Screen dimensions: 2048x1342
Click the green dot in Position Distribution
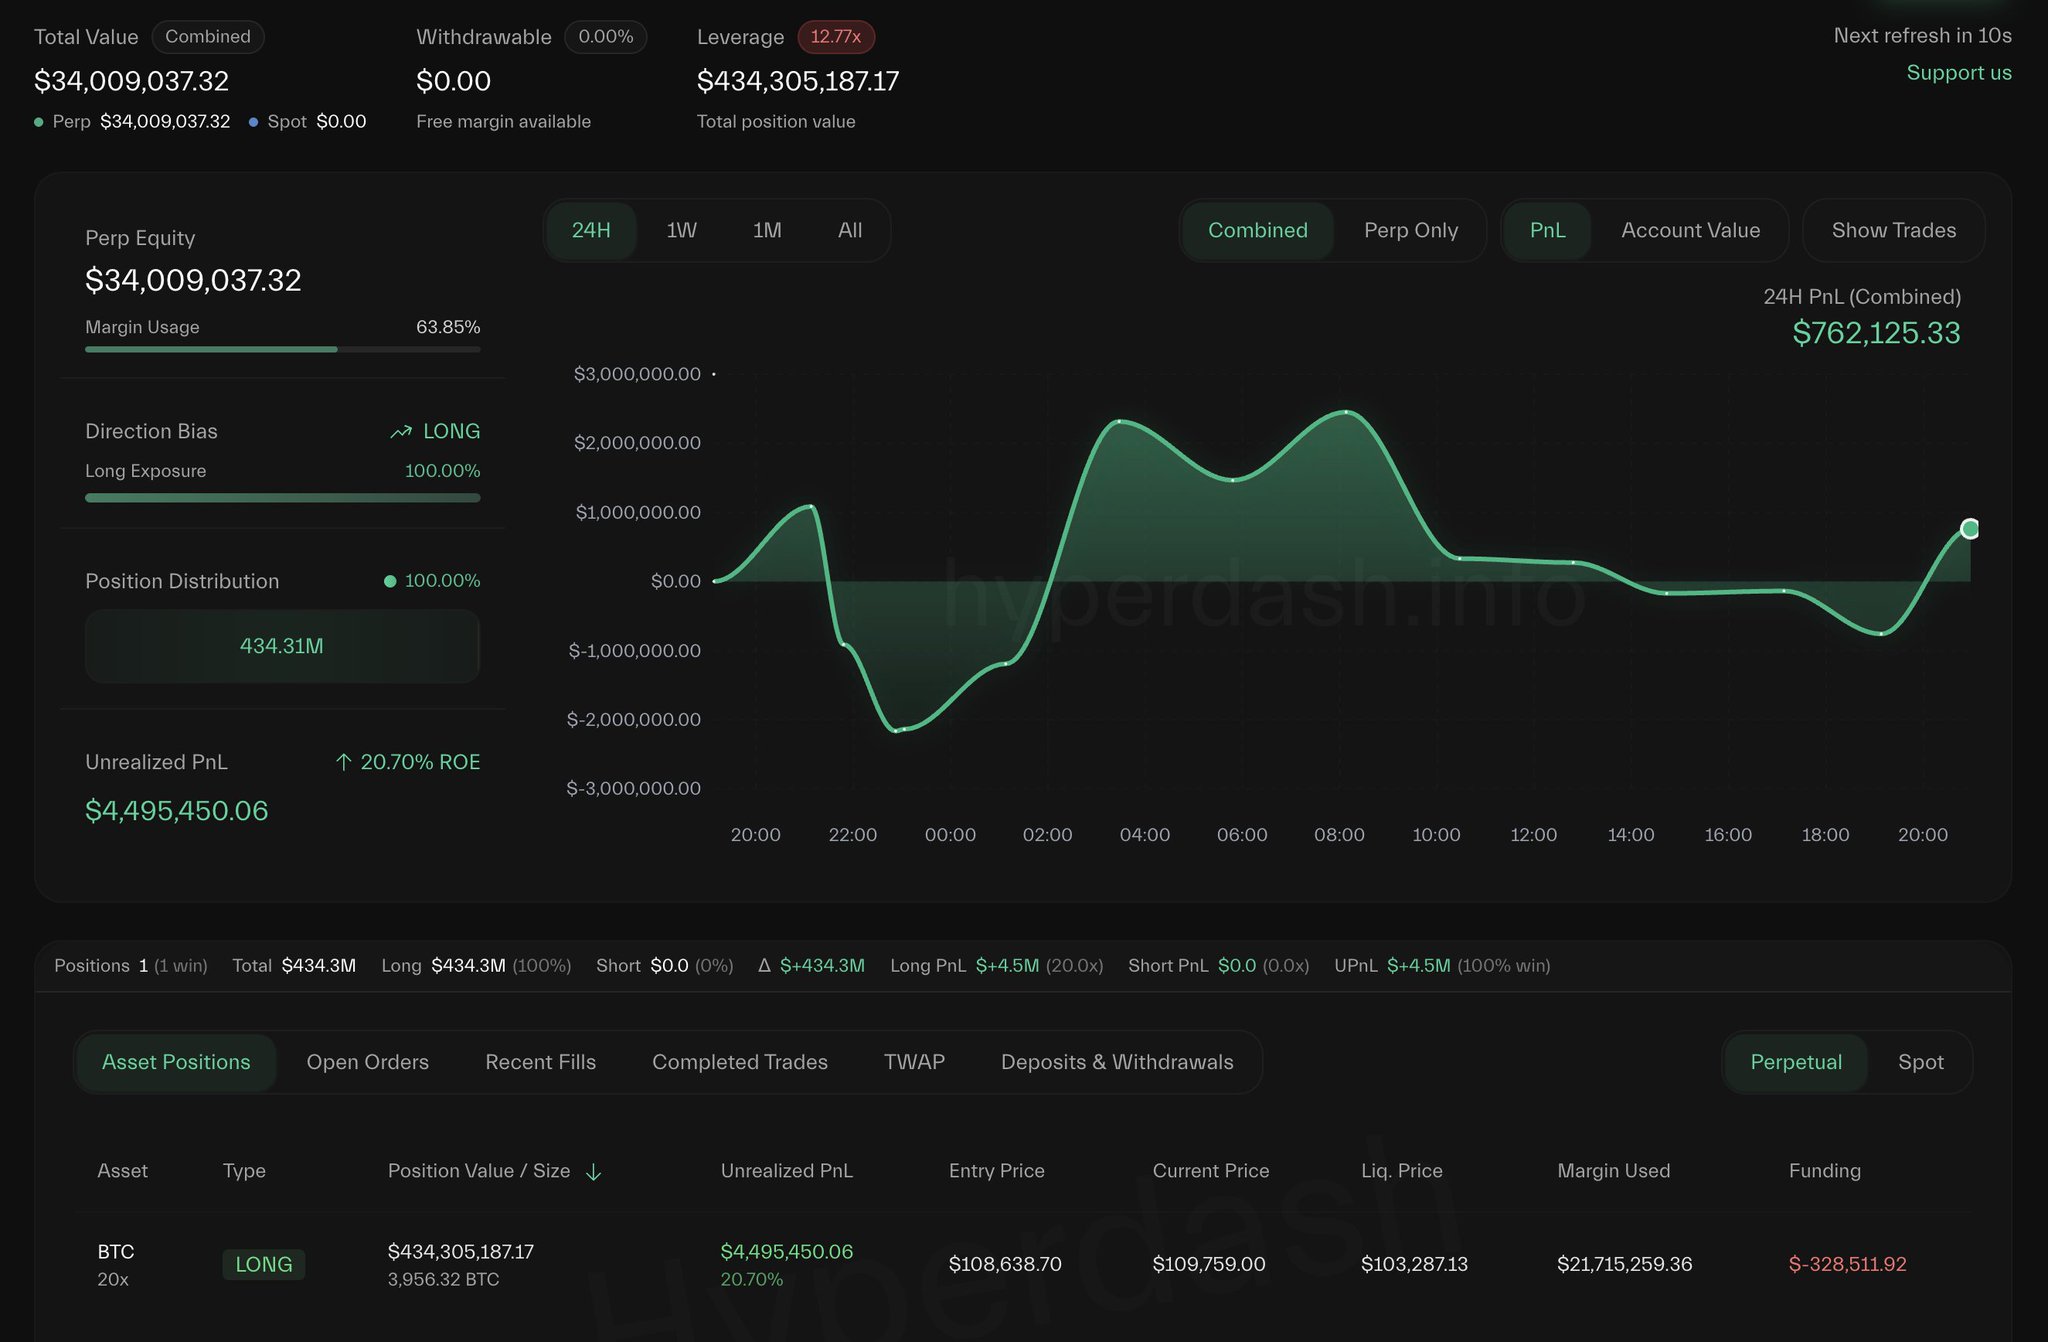pyautogui.click(x=390, y=581)
